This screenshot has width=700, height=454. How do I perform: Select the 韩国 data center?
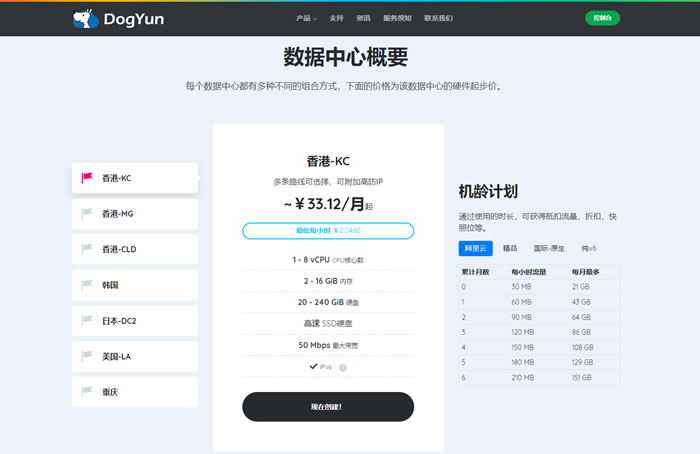(x=134, y=285)
